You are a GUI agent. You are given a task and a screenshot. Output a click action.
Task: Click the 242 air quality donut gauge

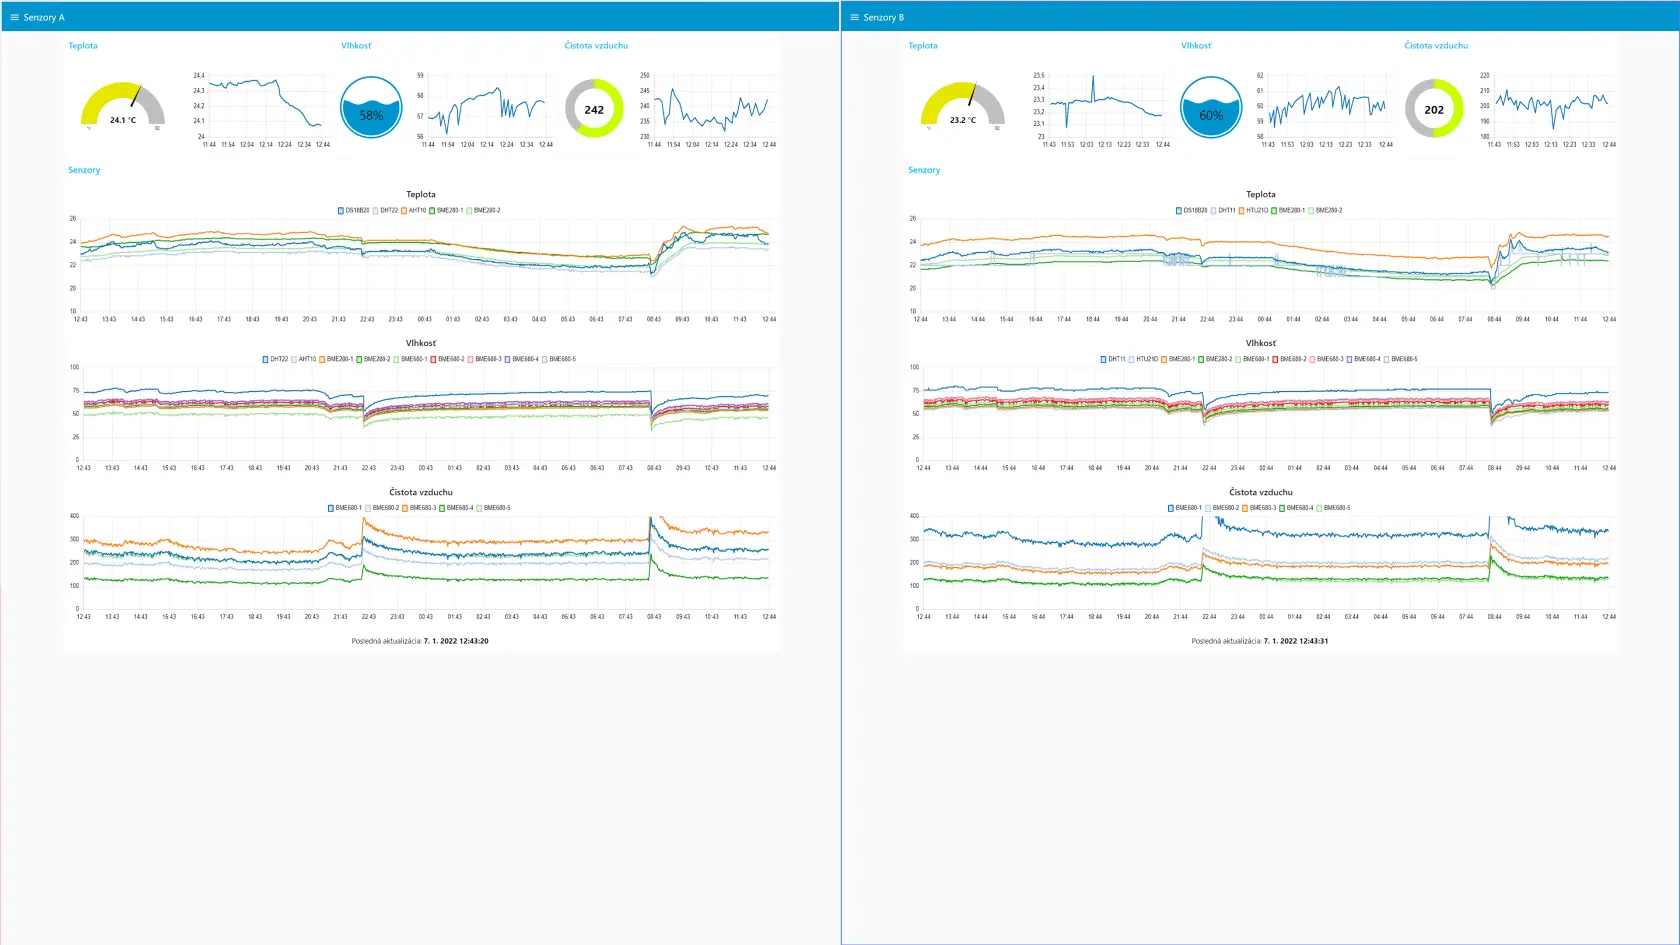tap(594, 109)
